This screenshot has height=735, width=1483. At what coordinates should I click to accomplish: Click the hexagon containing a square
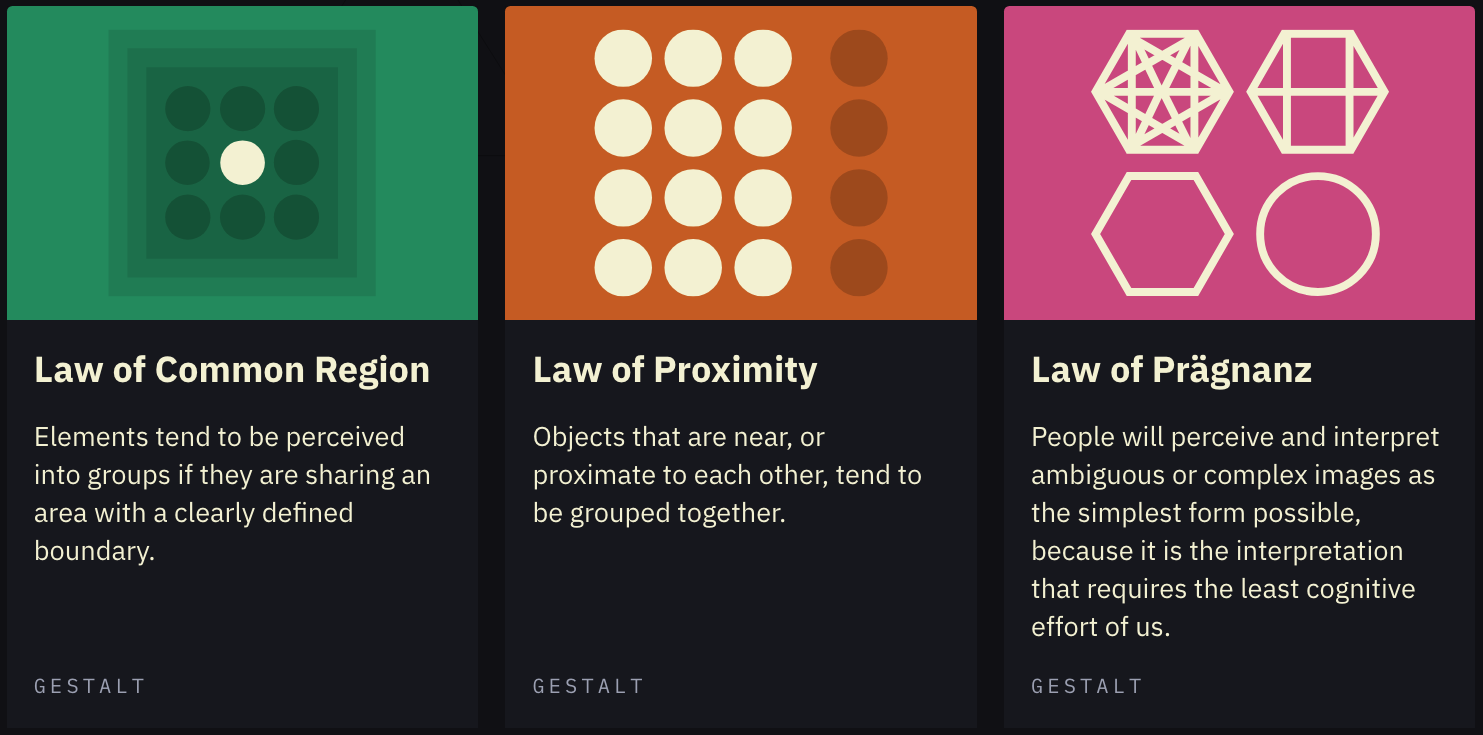tap(1318, 91)
